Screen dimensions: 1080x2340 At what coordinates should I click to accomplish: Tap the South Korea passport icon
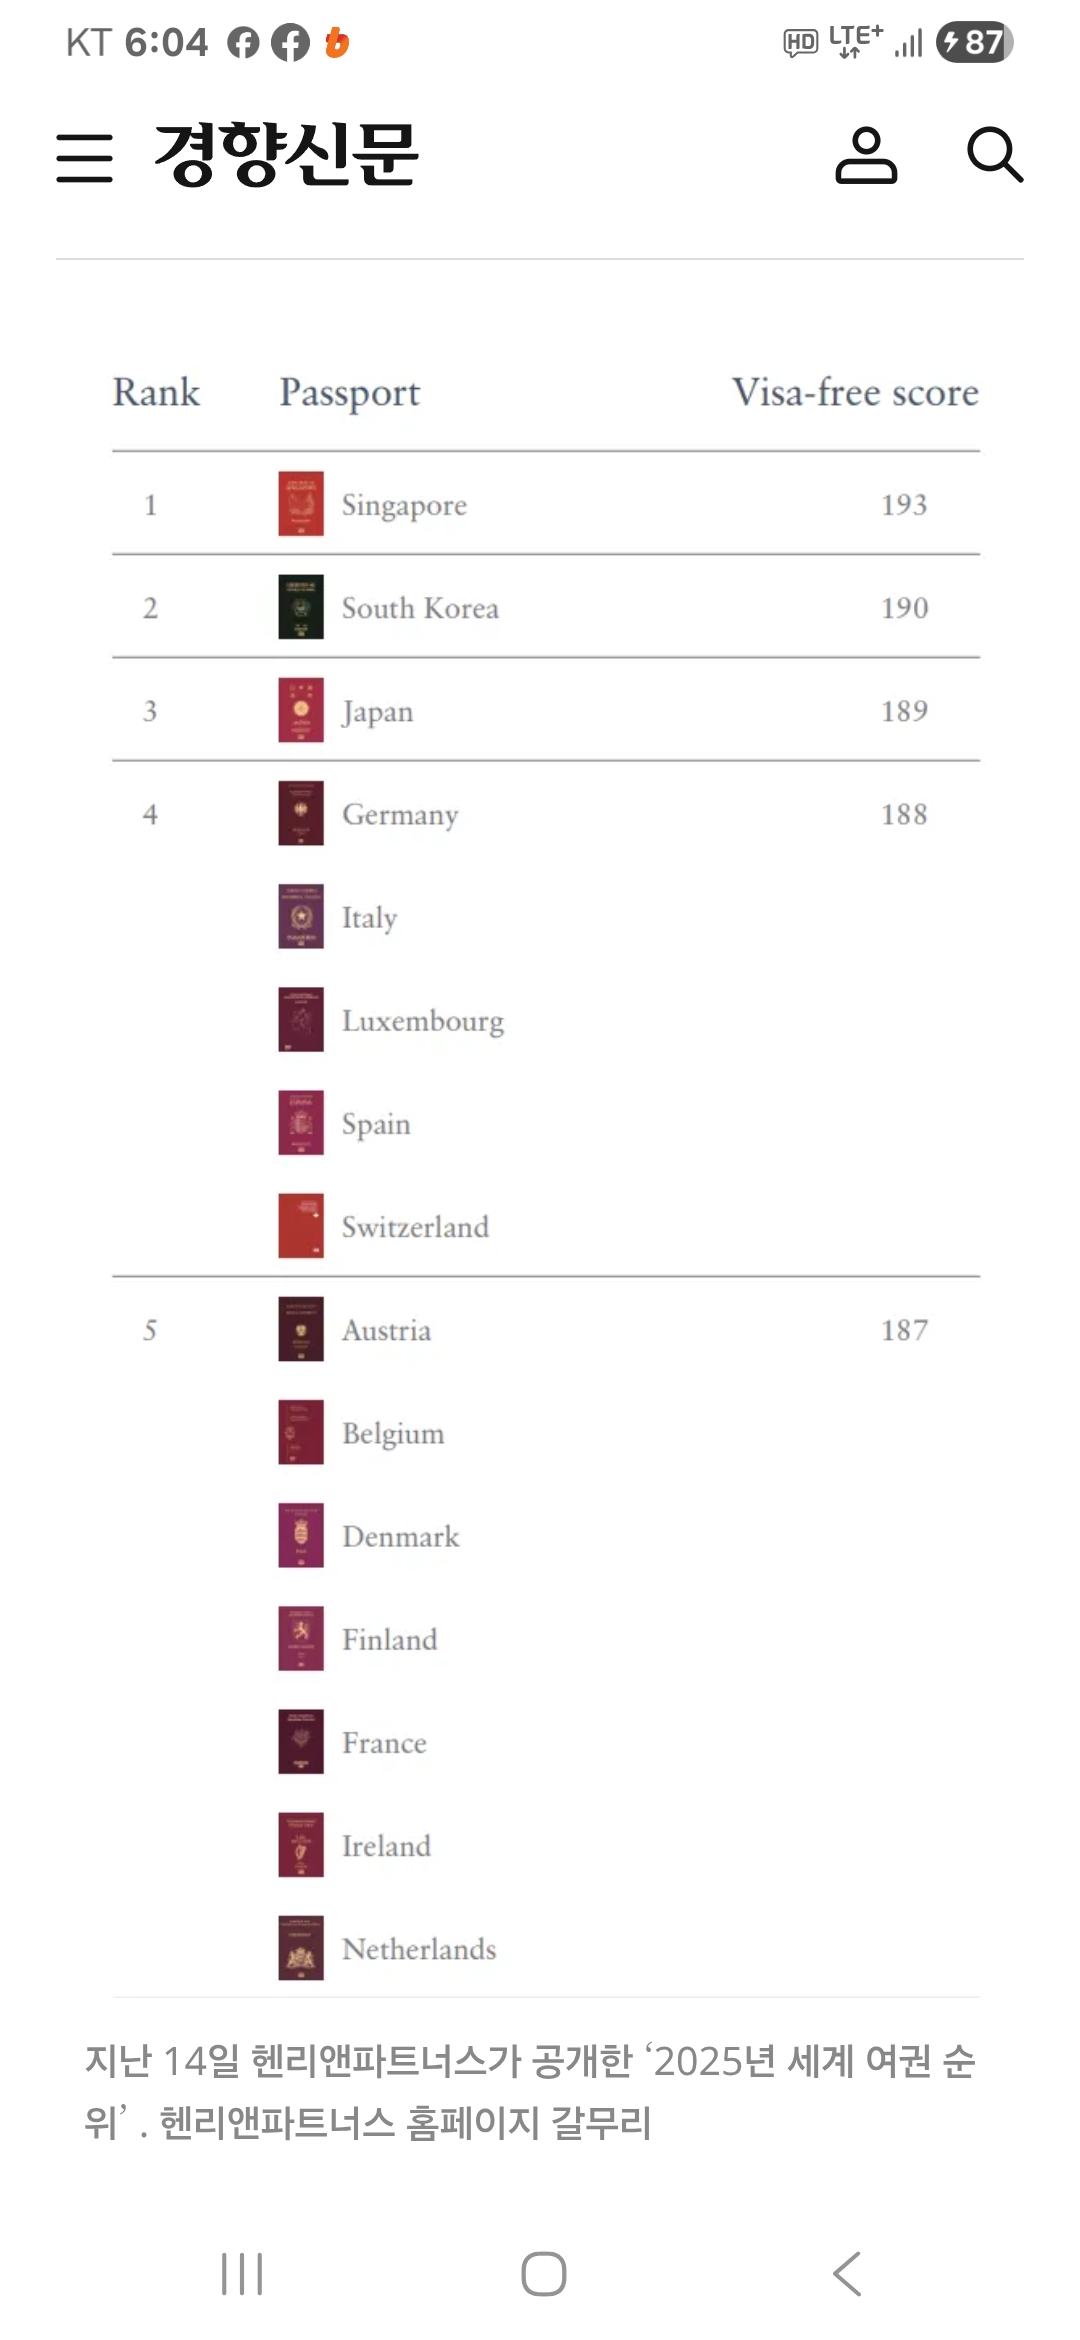coord(301,607)
